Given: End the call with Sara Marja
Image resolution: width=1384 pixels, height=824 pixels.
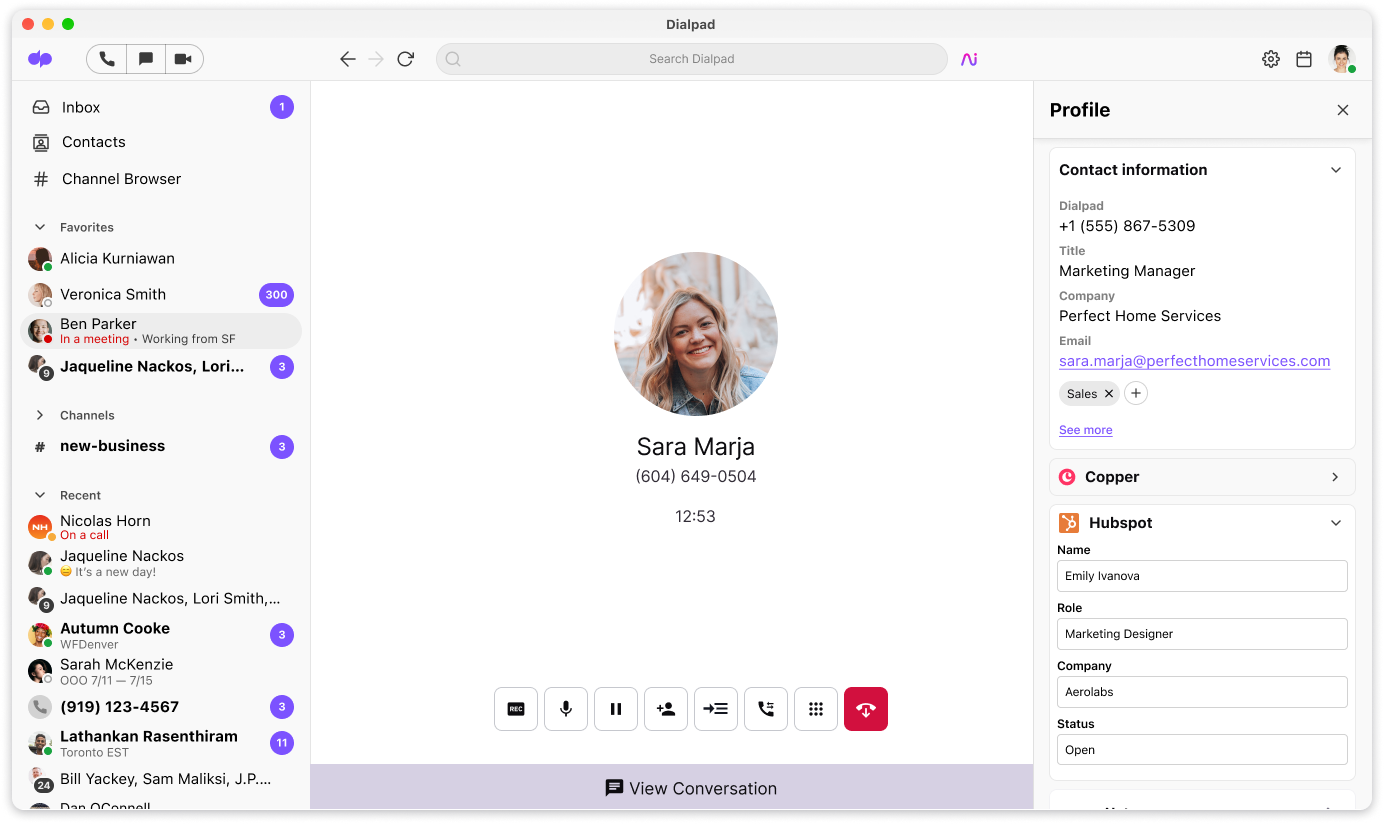Looking at the screenshot, I should [x=866, y=708].
